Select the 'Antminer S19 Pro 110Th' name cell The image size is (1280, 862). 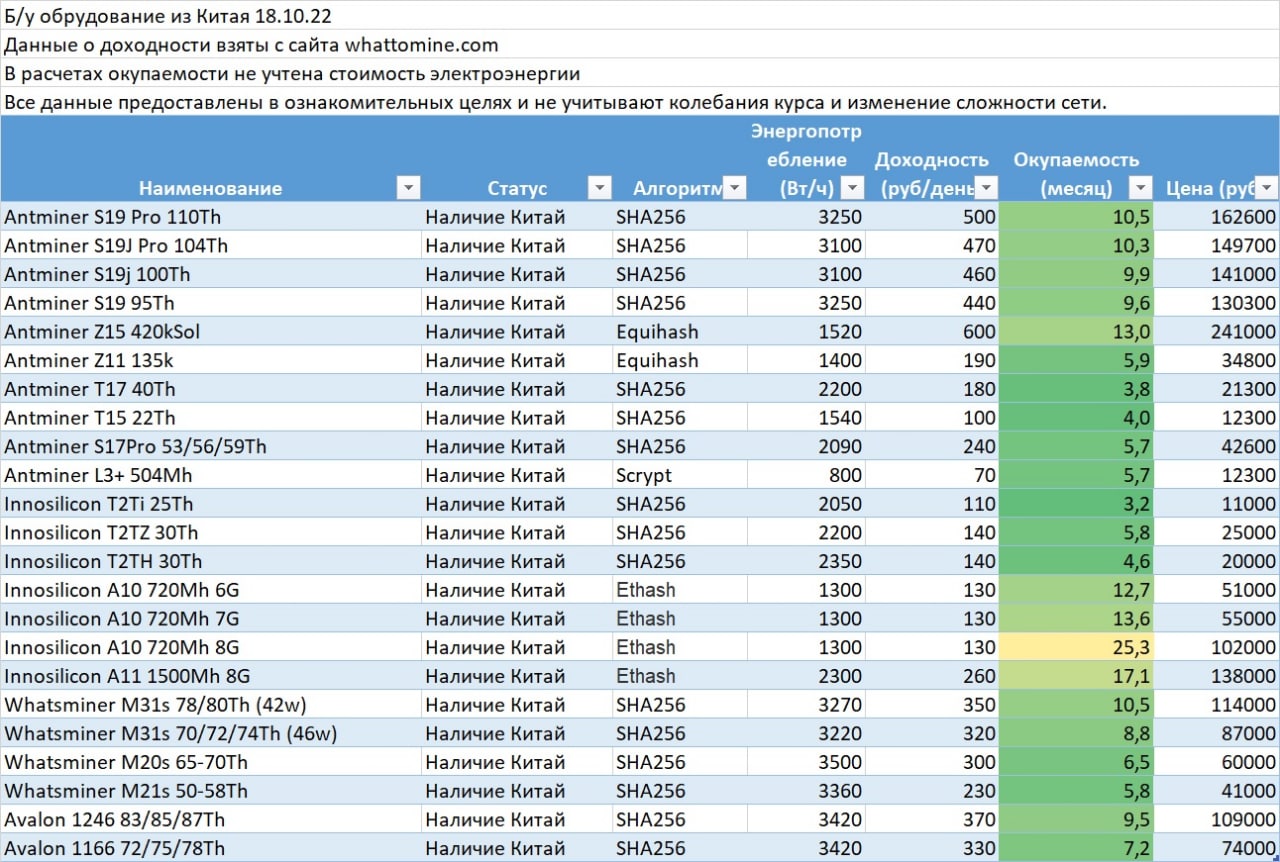(210, 217)
